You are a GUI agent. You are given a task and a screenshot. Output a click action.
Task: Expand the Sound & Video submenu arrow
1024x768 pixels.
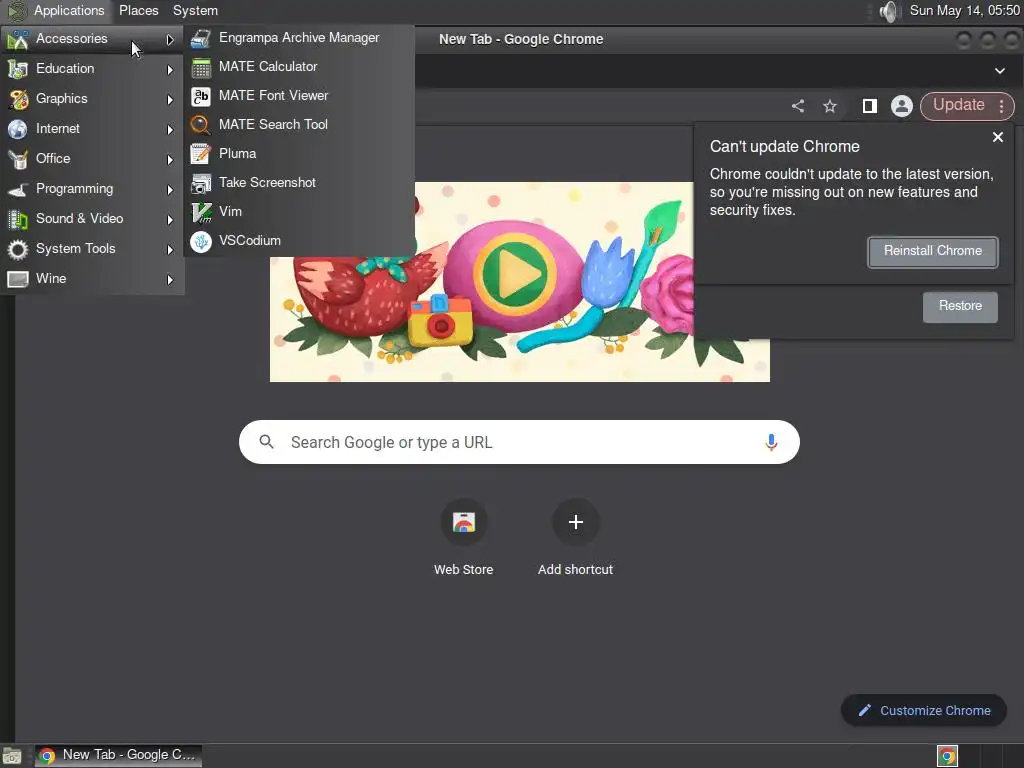pyautogui.click(x=170, y=219)
